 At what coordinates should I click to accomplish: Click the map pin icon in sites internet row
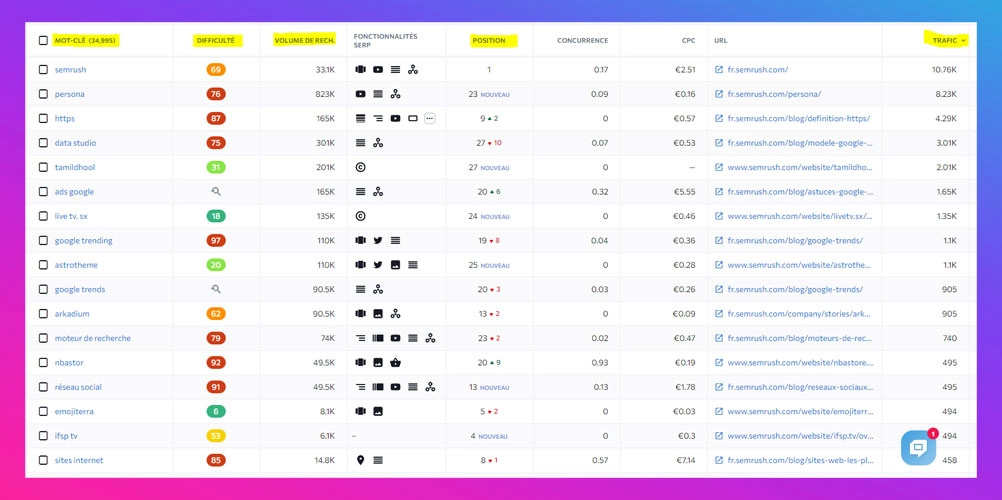tap(360, 460)
